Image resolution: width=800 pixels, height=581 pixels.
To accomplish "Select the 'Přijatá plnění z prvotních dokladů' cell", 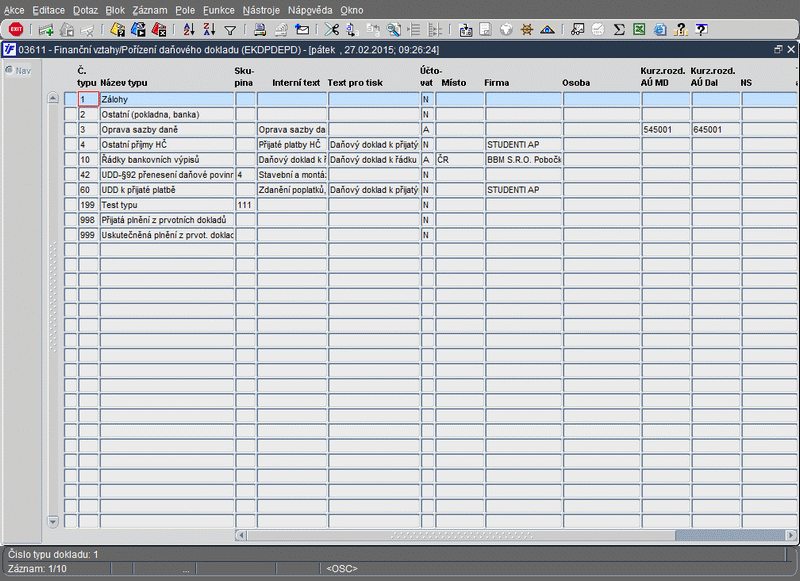I will 167,220.
